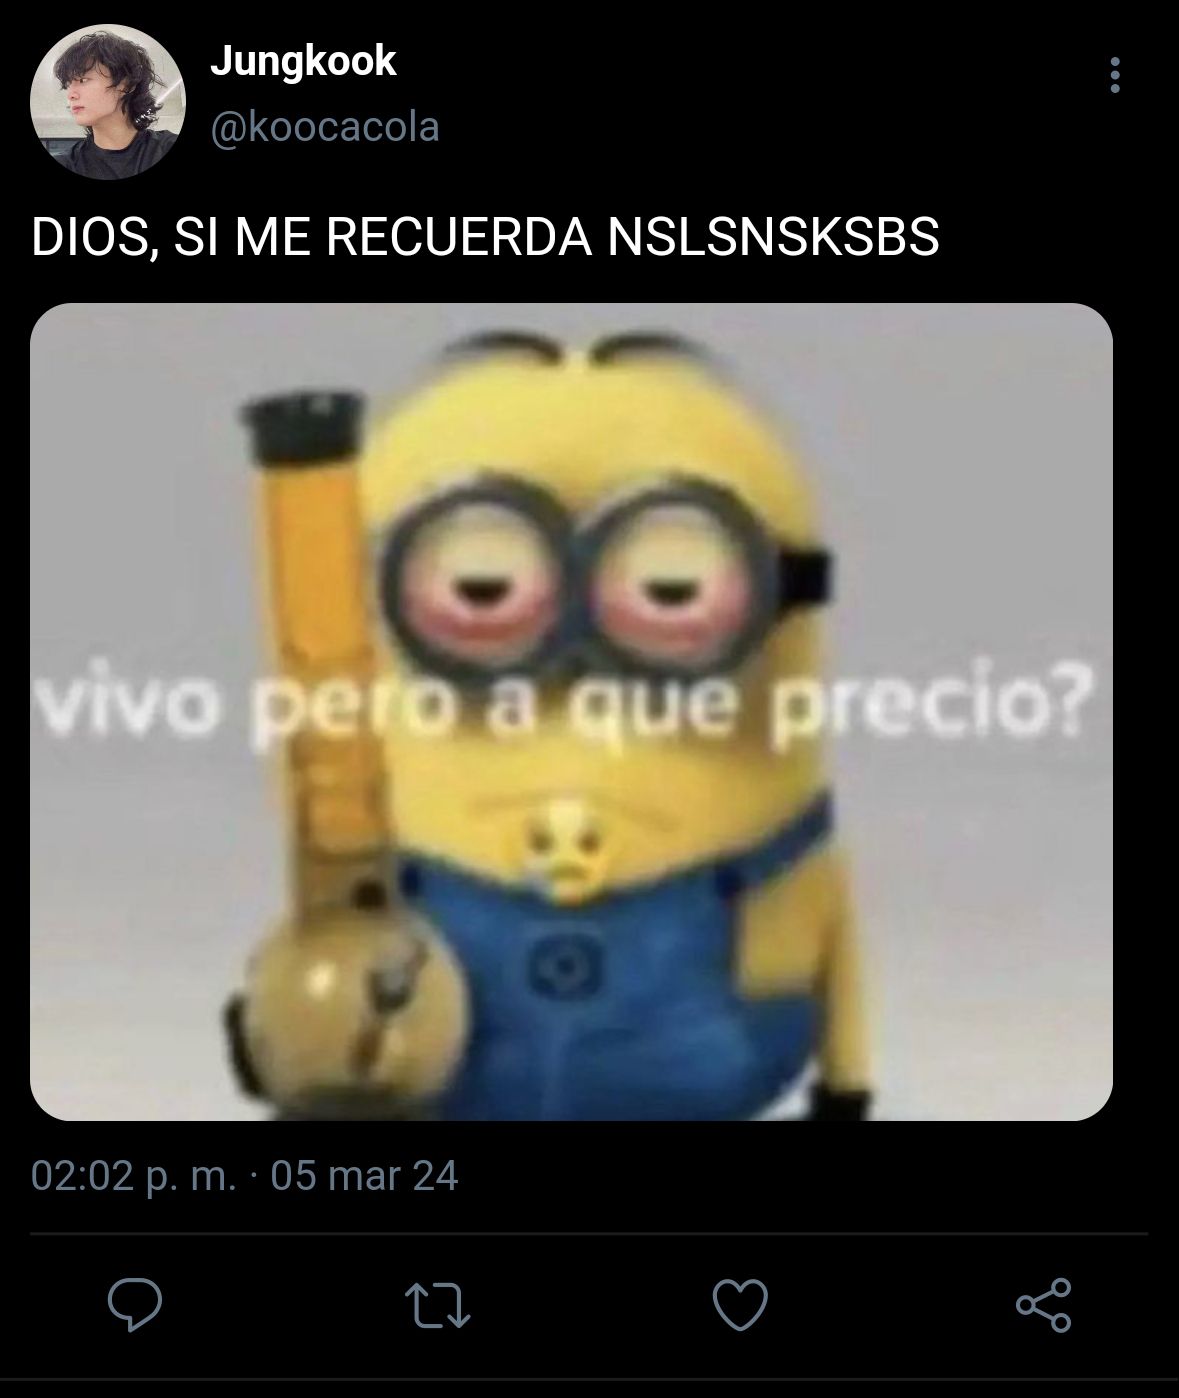This screenshot has width=1179, height=1398.
Task: Click the 'vivo pero a que precio?' caption
Action: 561,705
